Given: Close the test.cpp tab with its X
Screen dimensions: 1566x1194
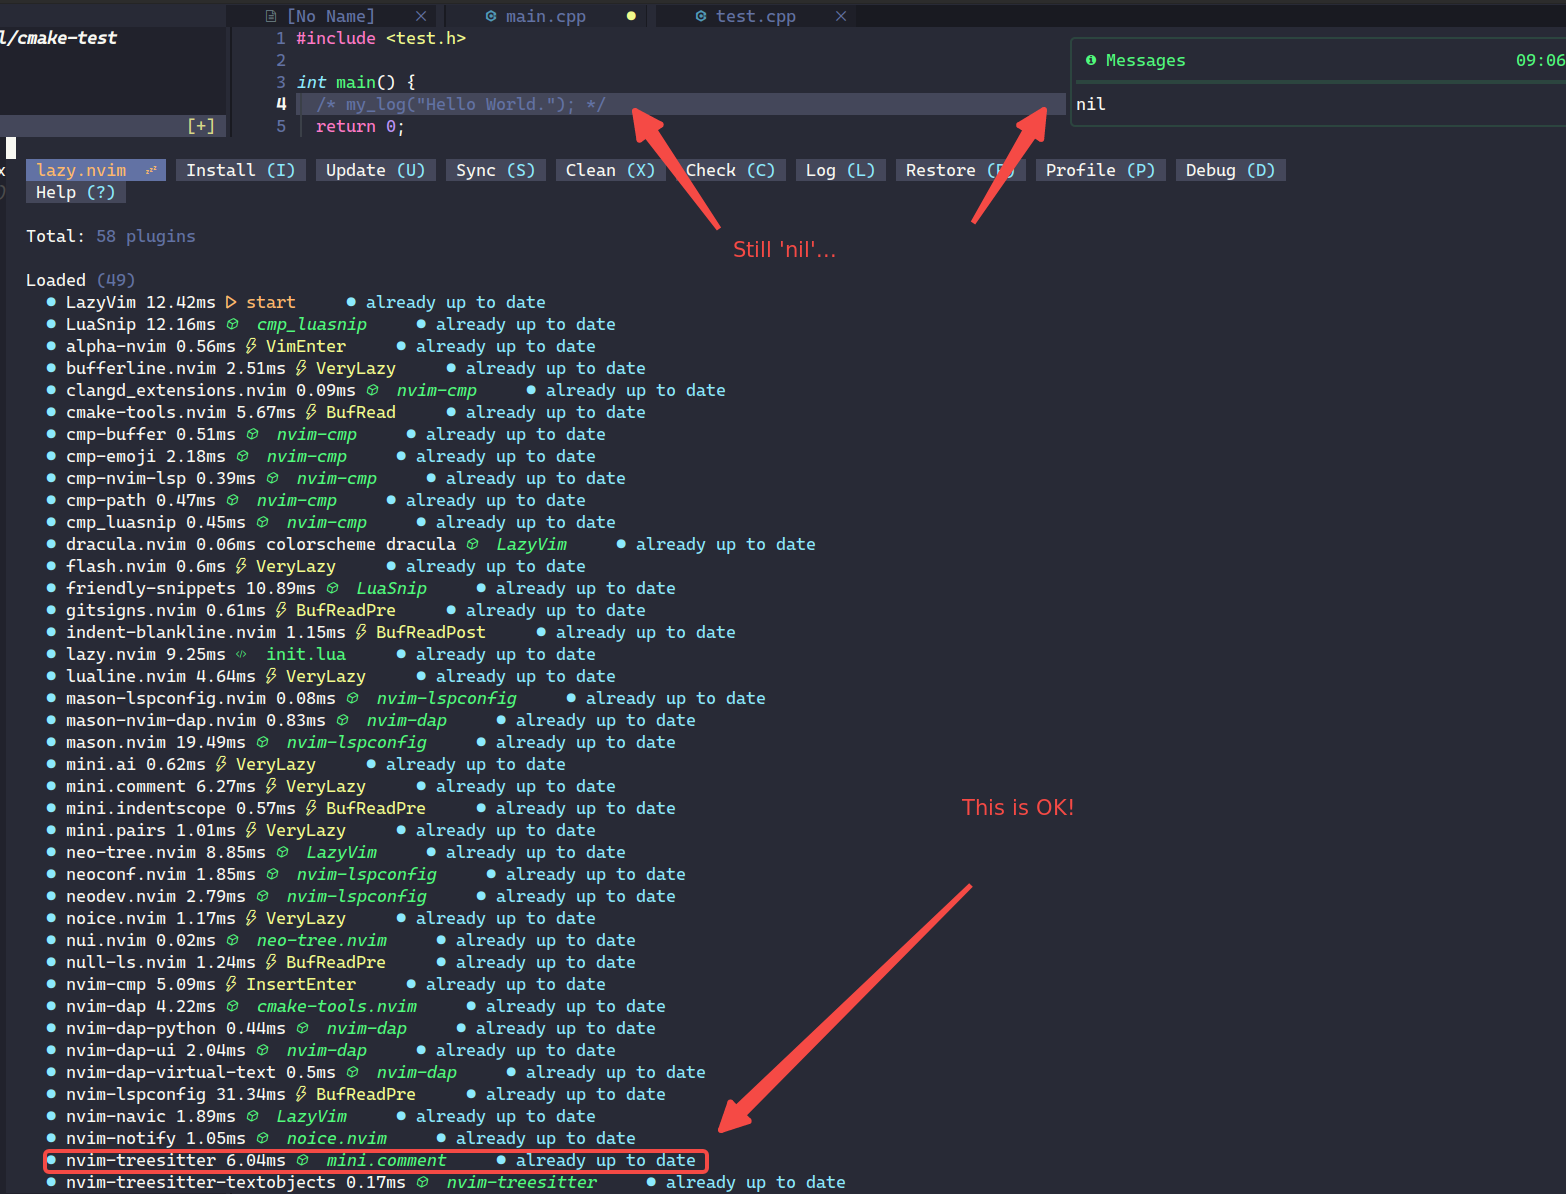Looking at the screenshot, I should pyautogui.click(x=841, y=16).
